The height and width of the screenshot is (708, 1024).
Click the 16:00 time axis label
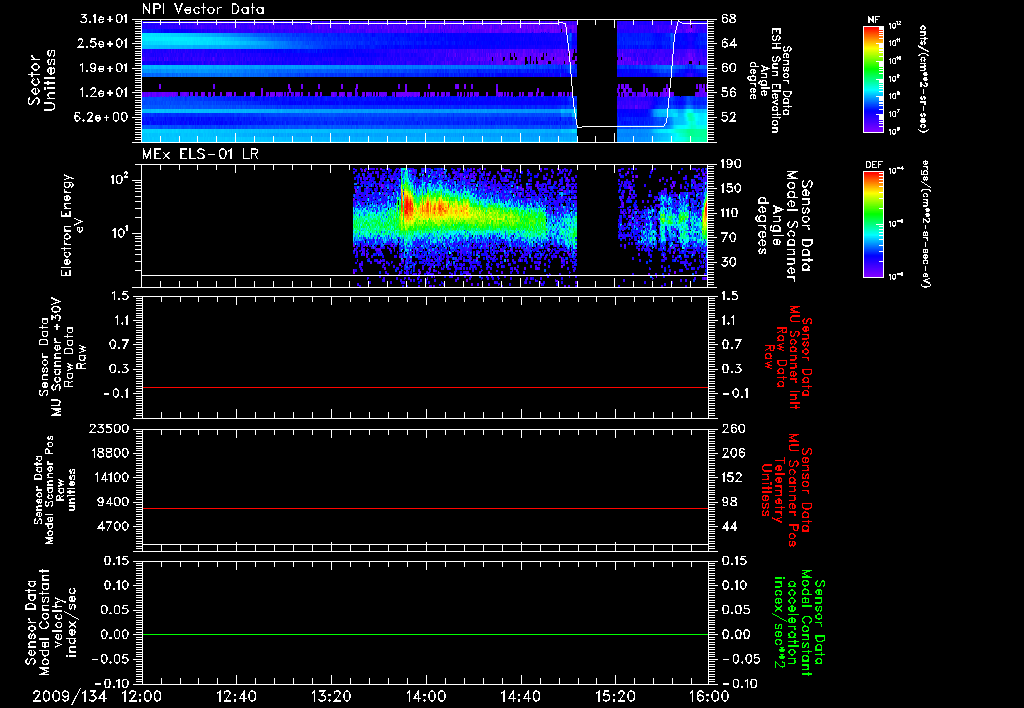pos(709,696)
